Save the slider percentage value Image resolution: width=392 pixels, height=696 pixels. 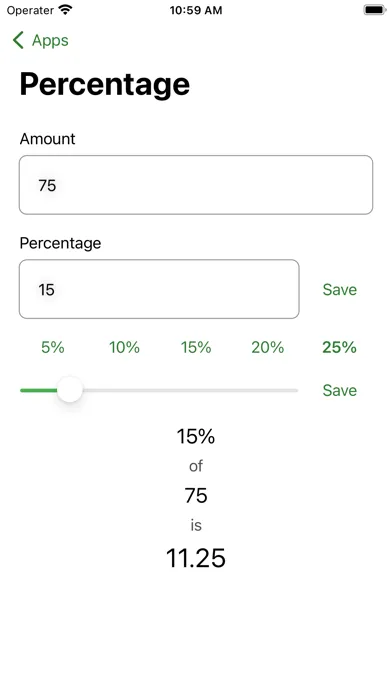340,390
